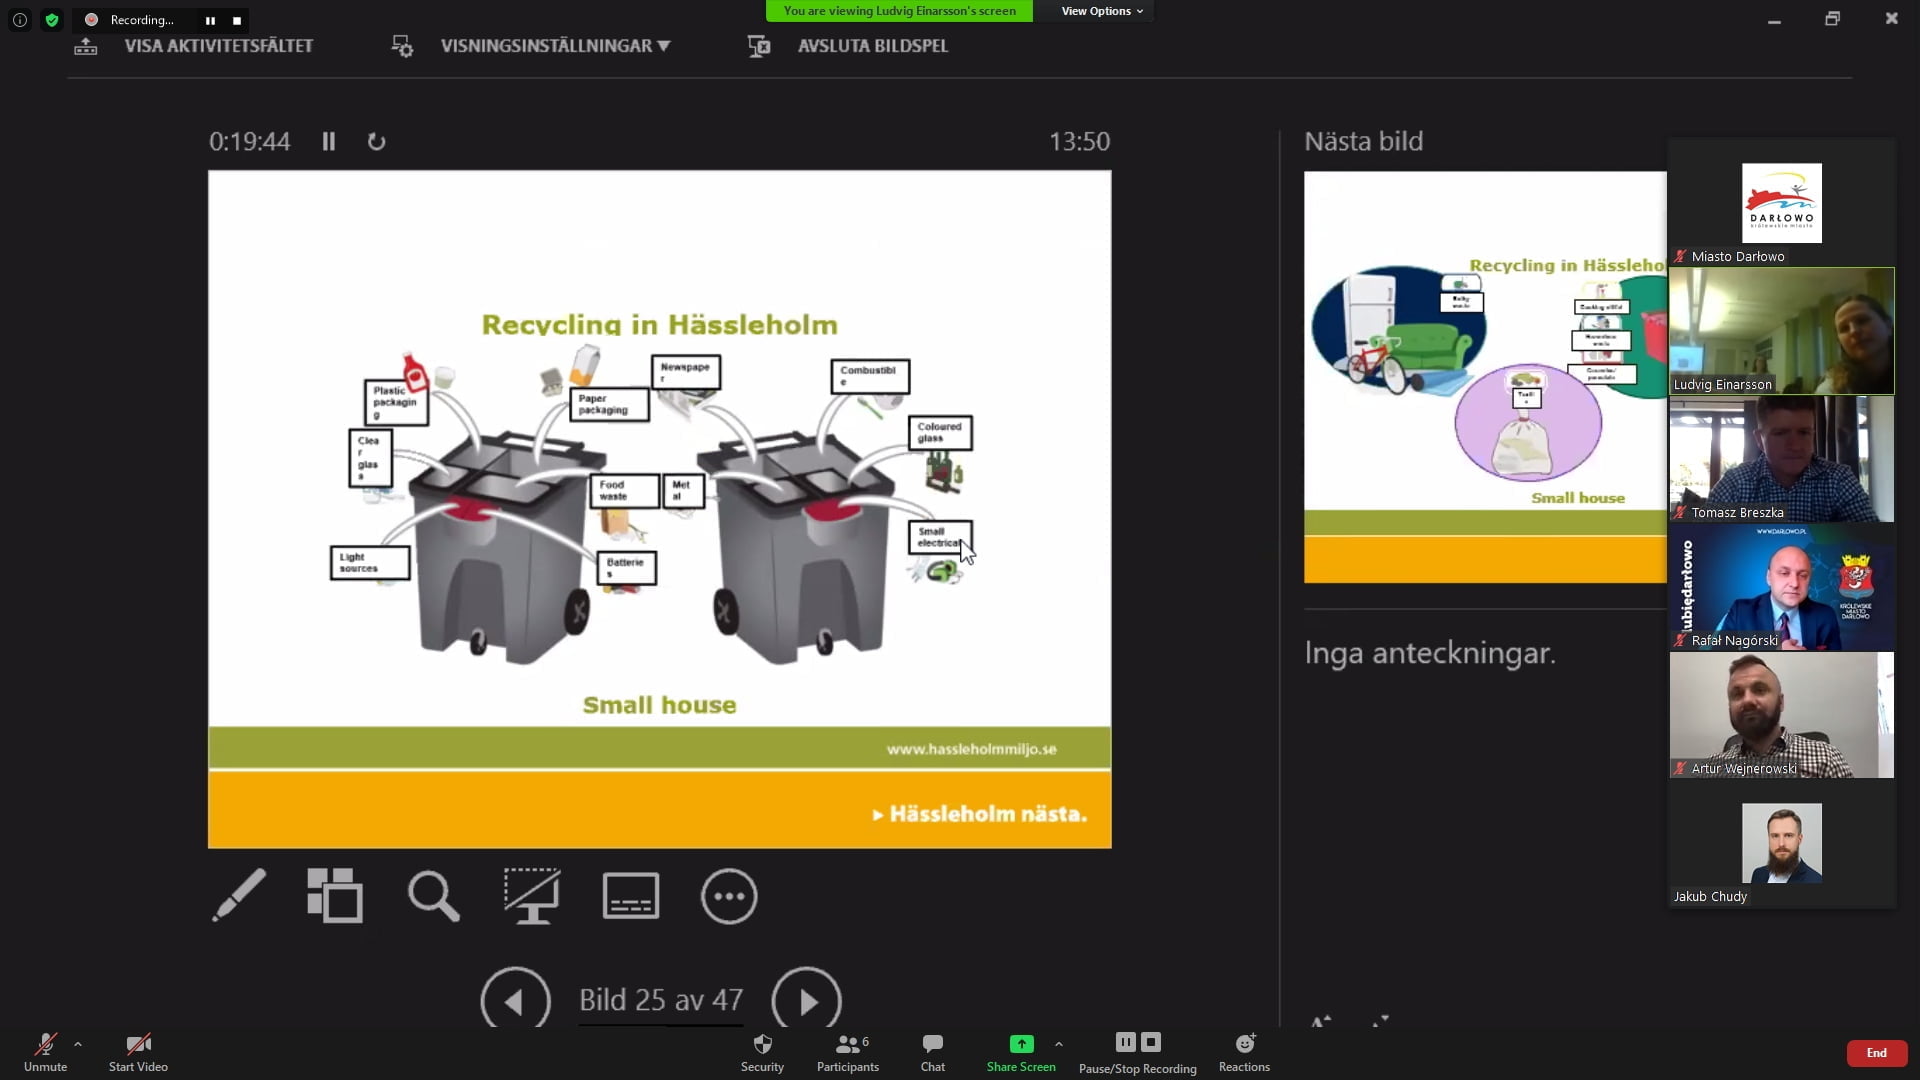Image resolution: width=1920 pixels, height=1080 pixels.
Task: Click the black out slideshow screen icon
Action: 531,895
